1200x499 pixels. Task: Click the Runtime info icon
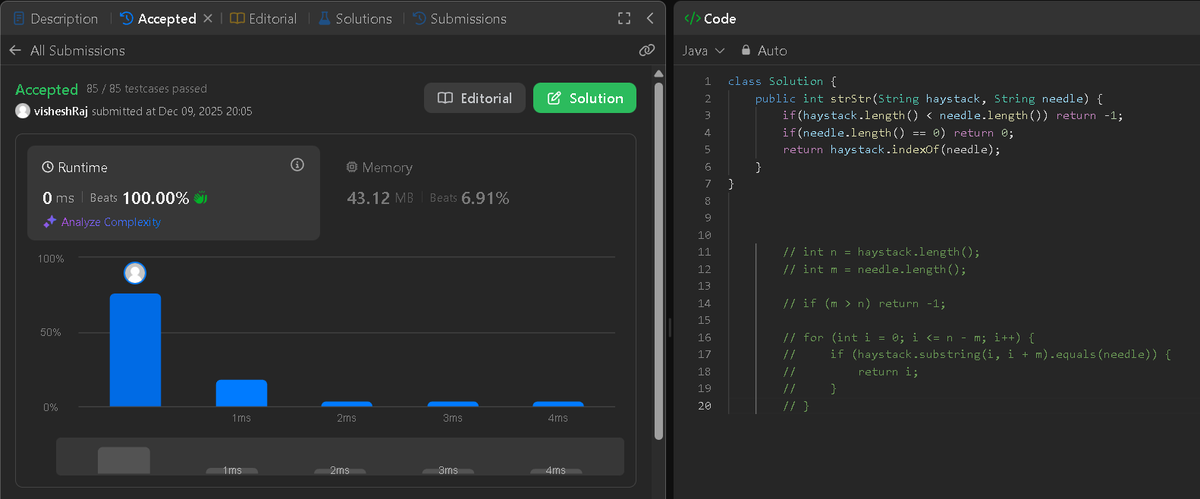click(297, 165)
